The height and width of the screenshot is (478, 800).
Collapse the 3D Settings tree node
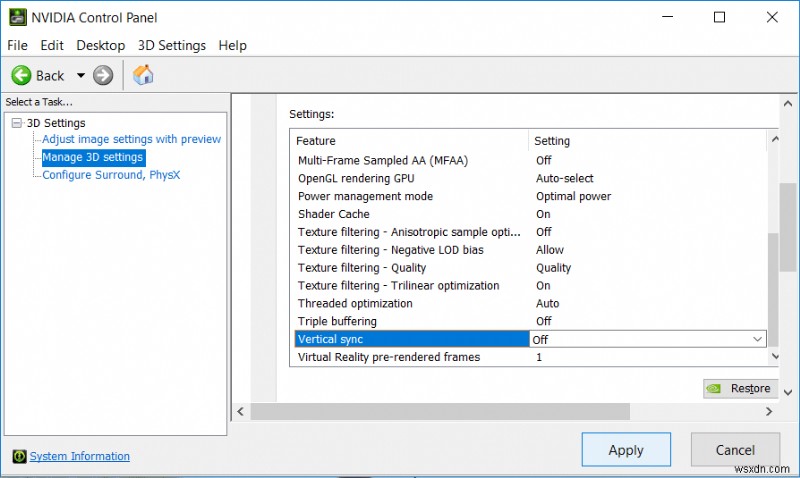point(16,123)
